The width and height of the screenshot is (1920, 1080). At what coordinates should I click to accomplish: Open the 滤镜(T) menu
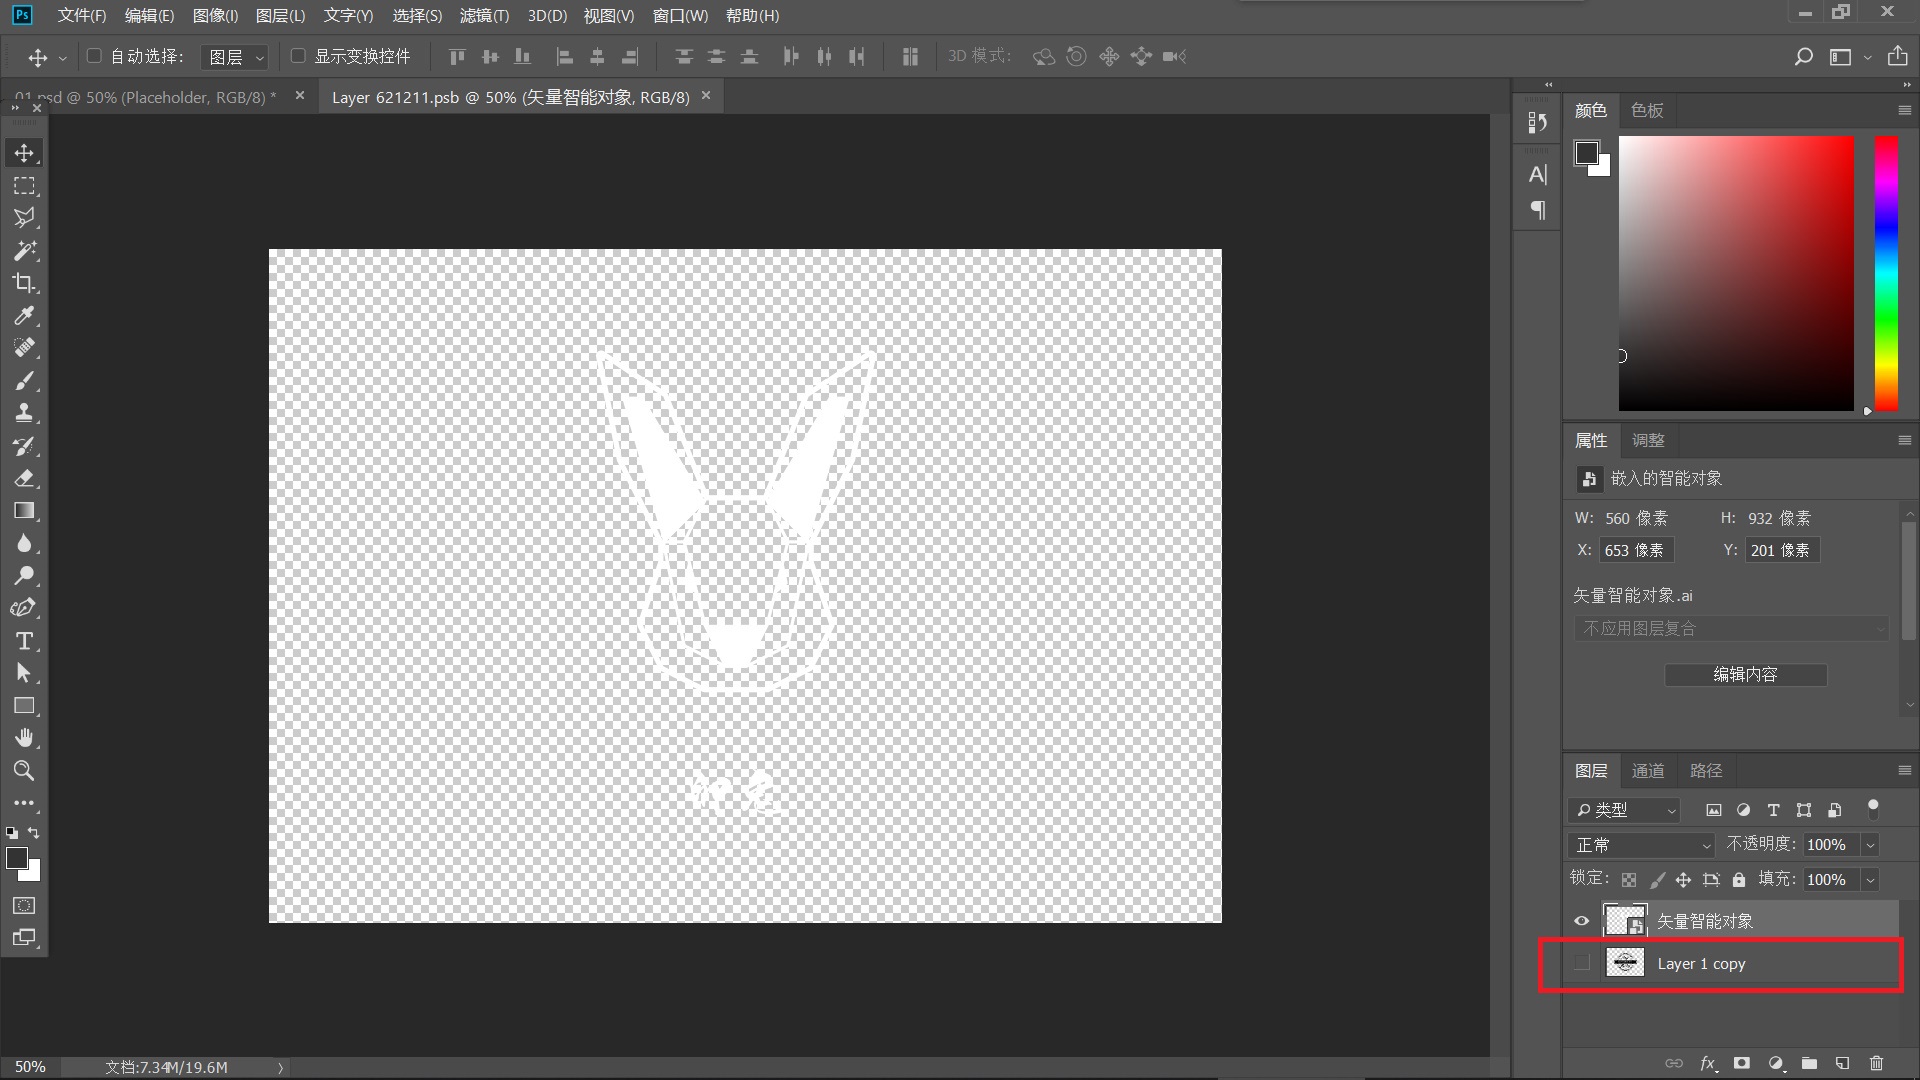tap(484, 16)
